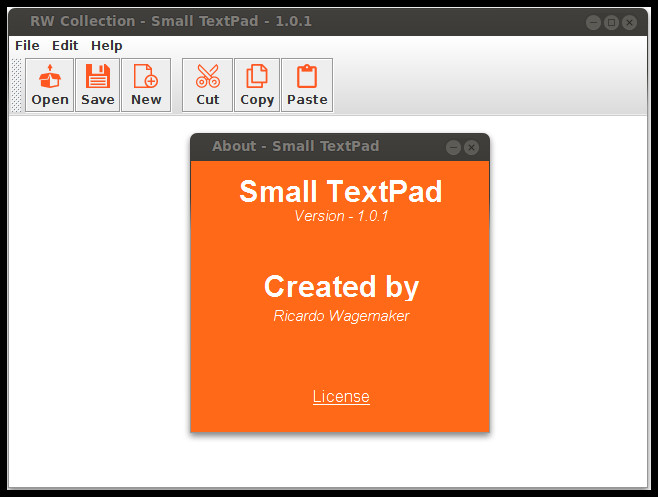Click 'Version - 1.0.1' text
This screenshot has width=658, height=497.
[341, 216]
